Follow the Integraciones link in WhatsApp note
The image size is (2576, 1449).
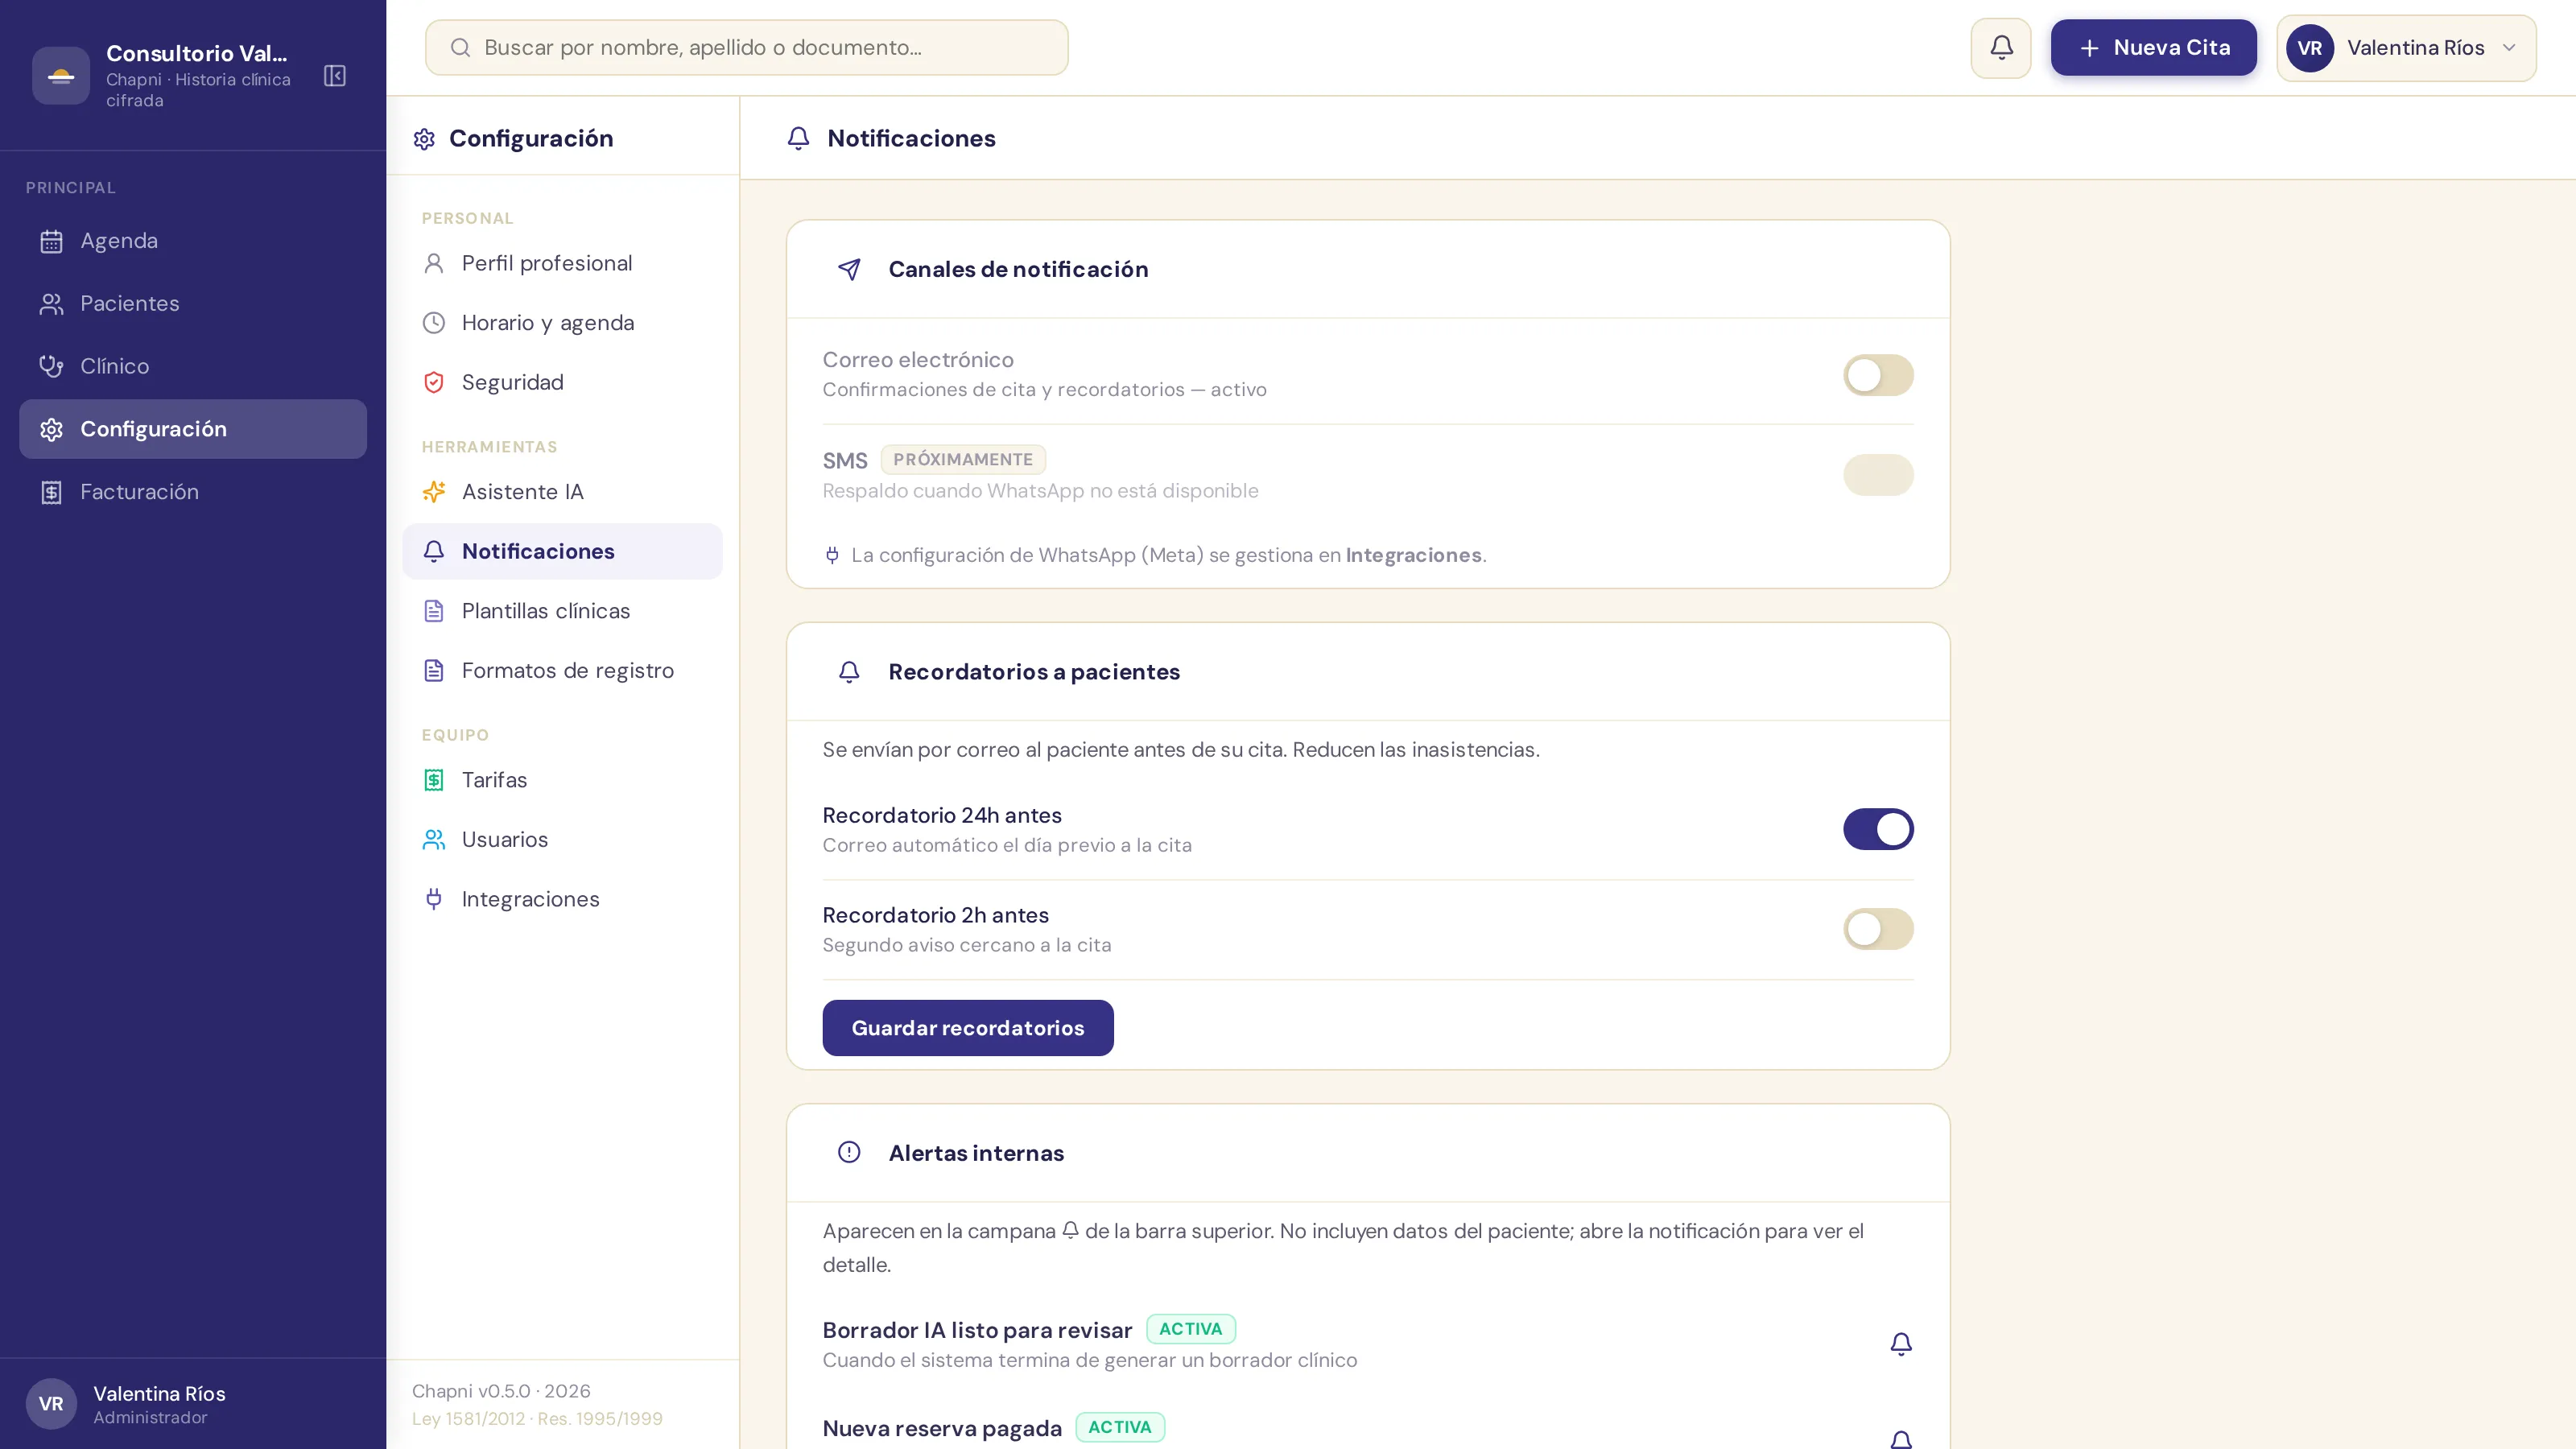coord(1413,555)
